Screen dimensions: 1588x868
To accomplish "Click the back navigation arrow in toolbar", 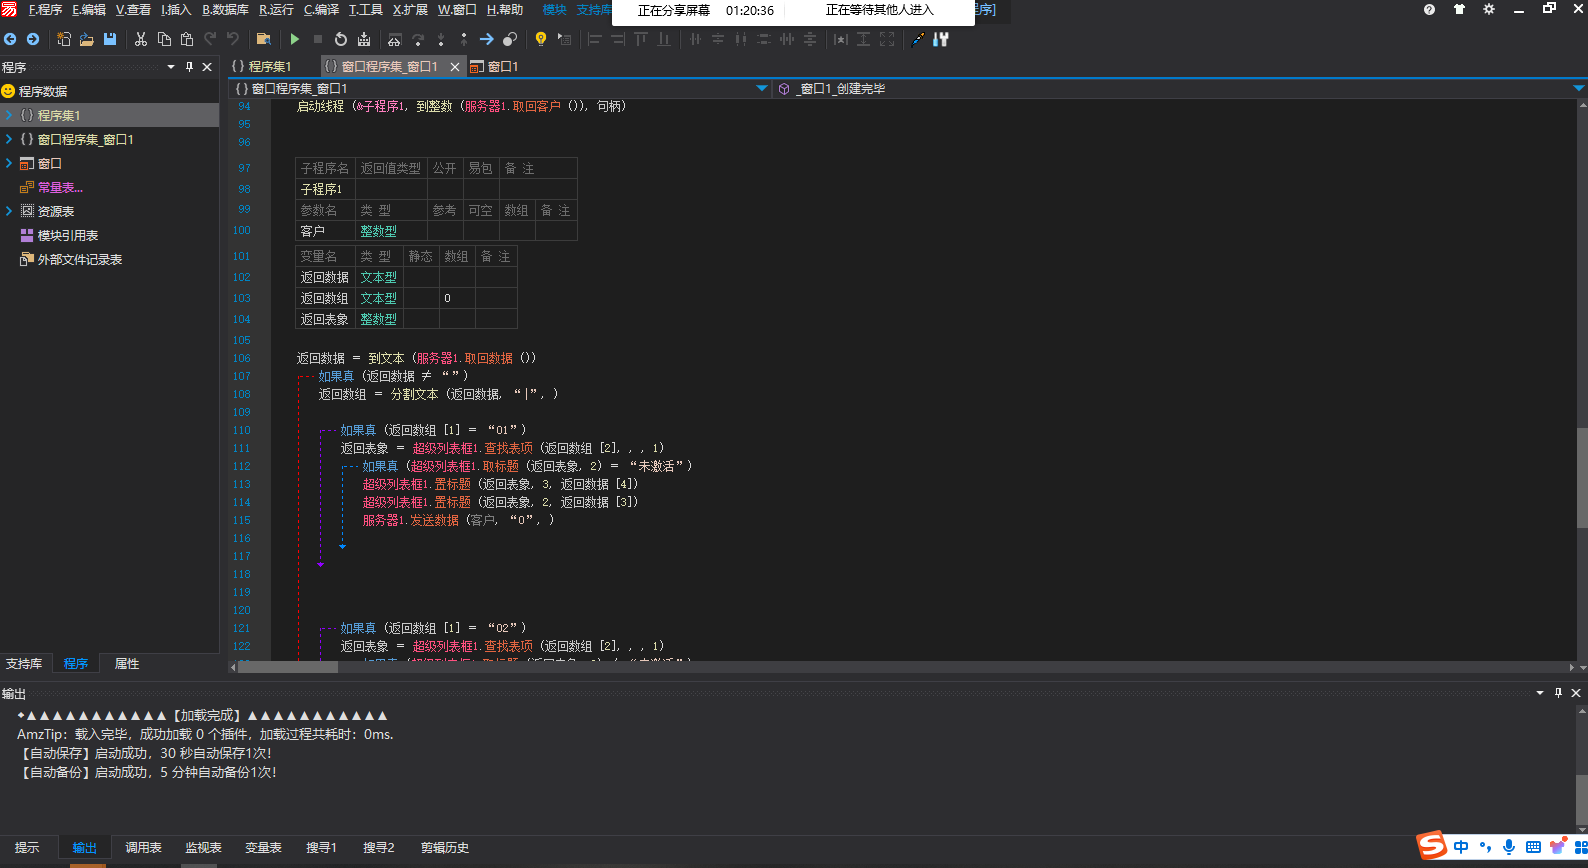I will (10, 39).
